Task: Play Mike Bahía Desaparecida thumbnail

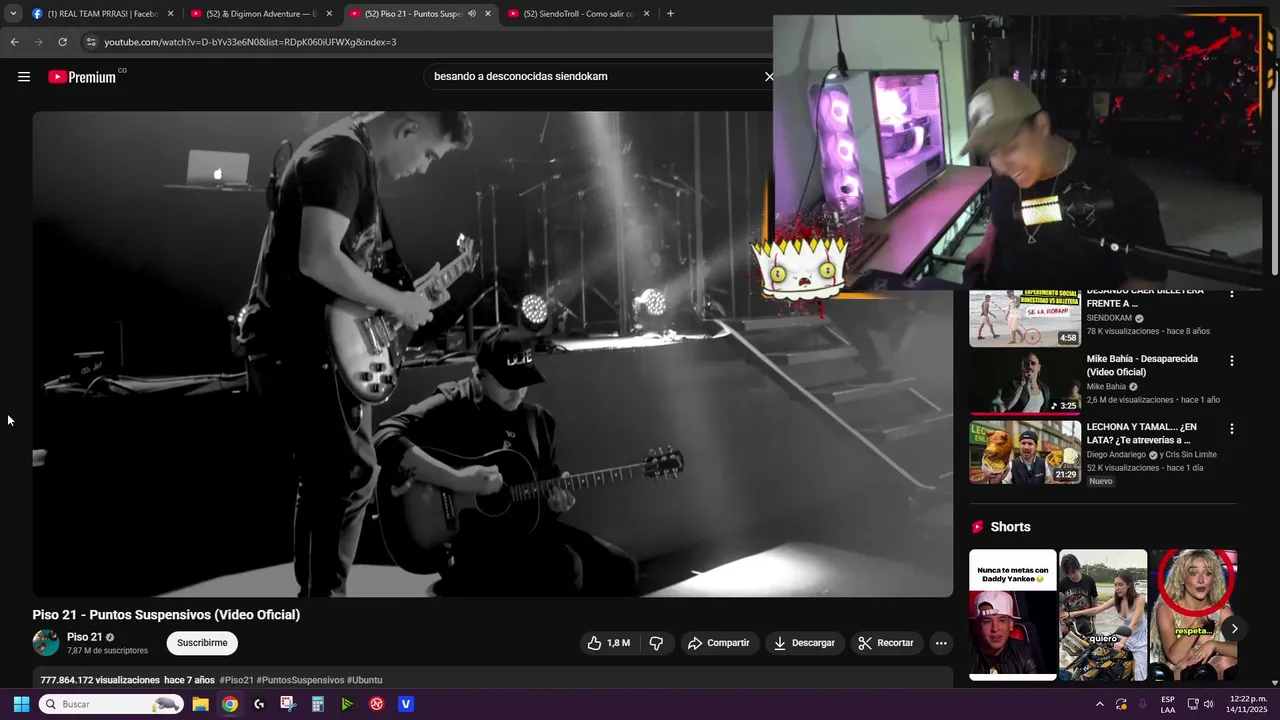Action: (1025, 384)
